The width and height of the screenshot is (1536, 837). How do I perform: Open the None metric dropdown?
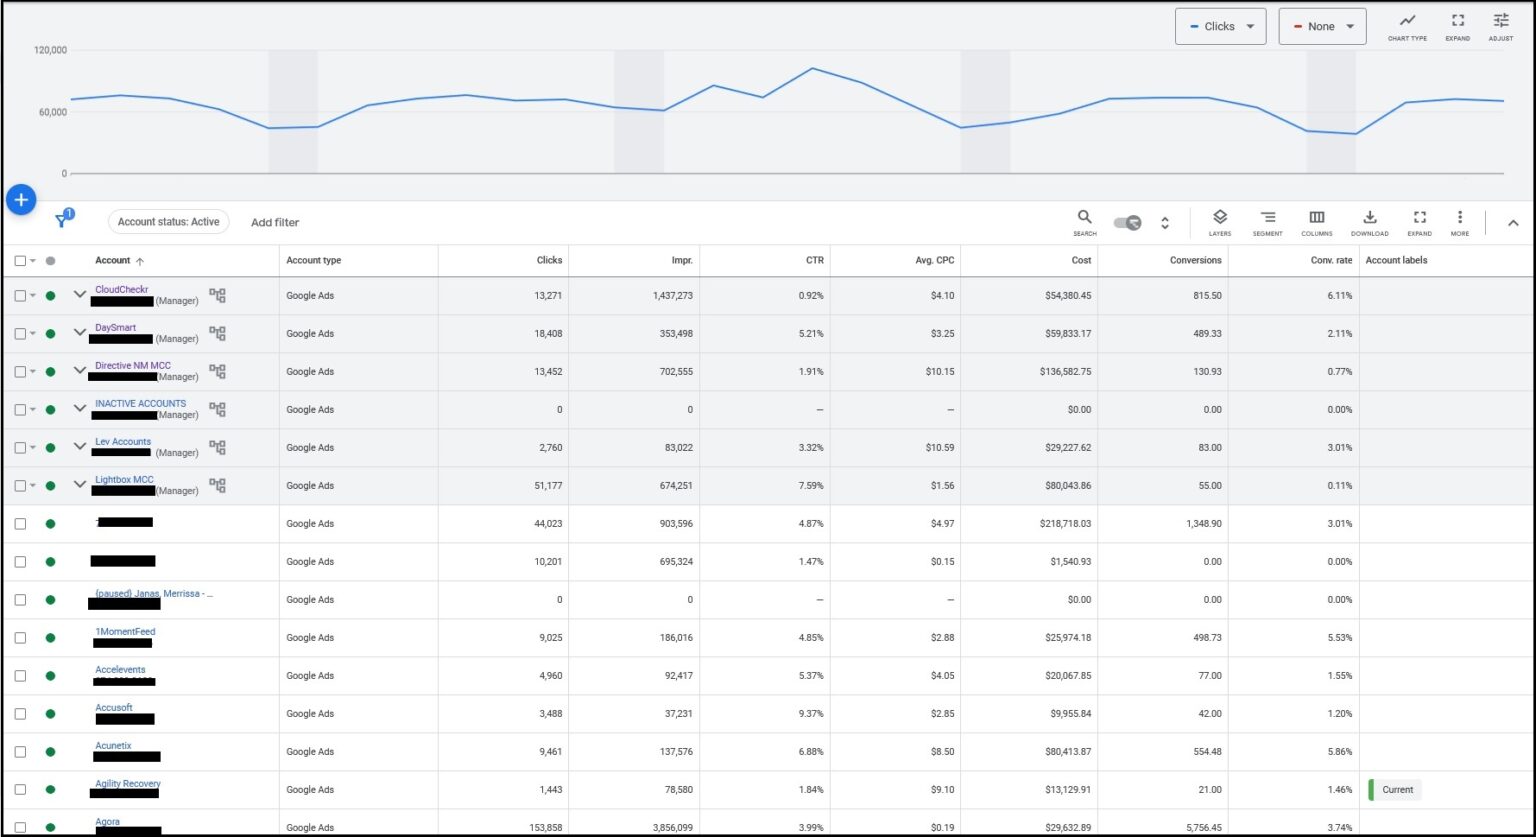pyautogui.click(x=1322, y=27)
